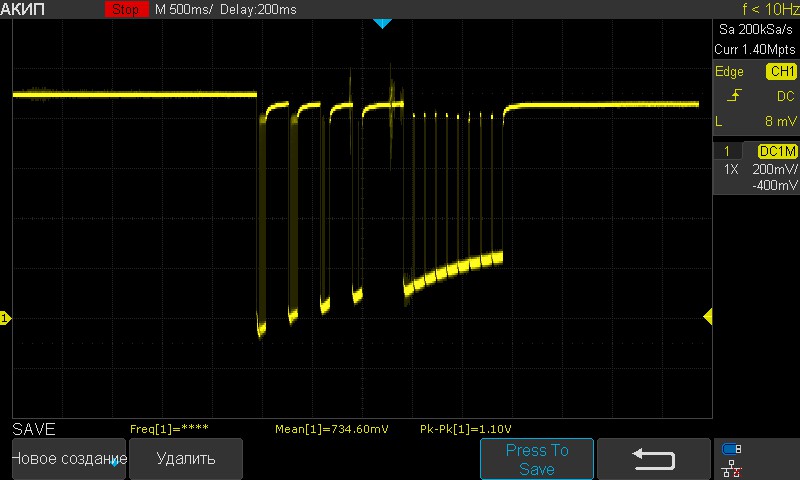Viewport: 800px width, 480px height.
Task: Click the network LAN status icon
Action: [731, 468]
